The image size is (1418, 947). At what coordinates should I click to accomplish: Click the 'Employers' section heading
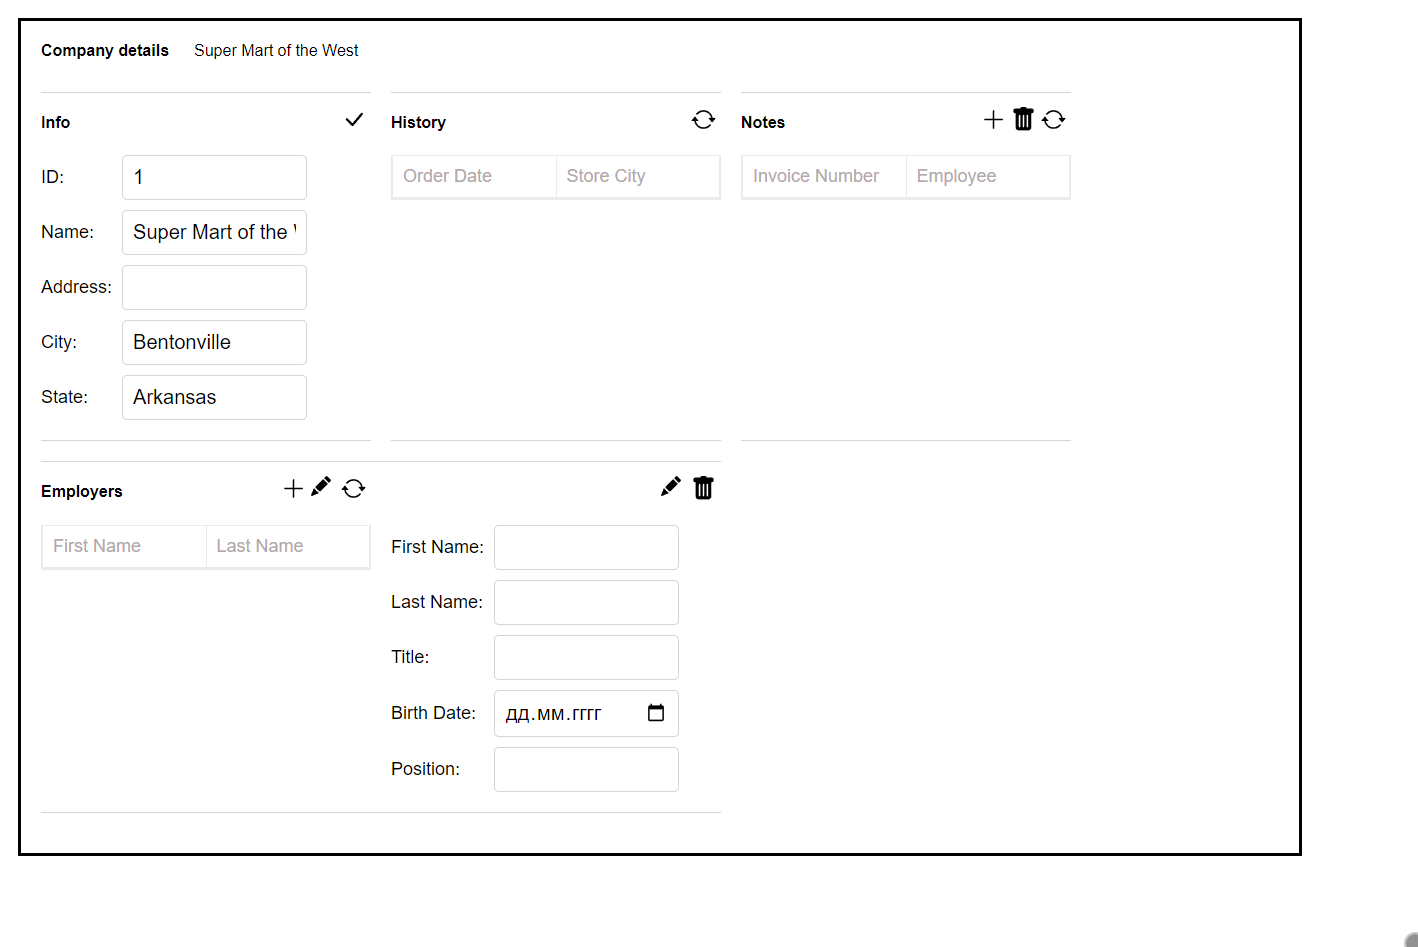click(82, 491)
